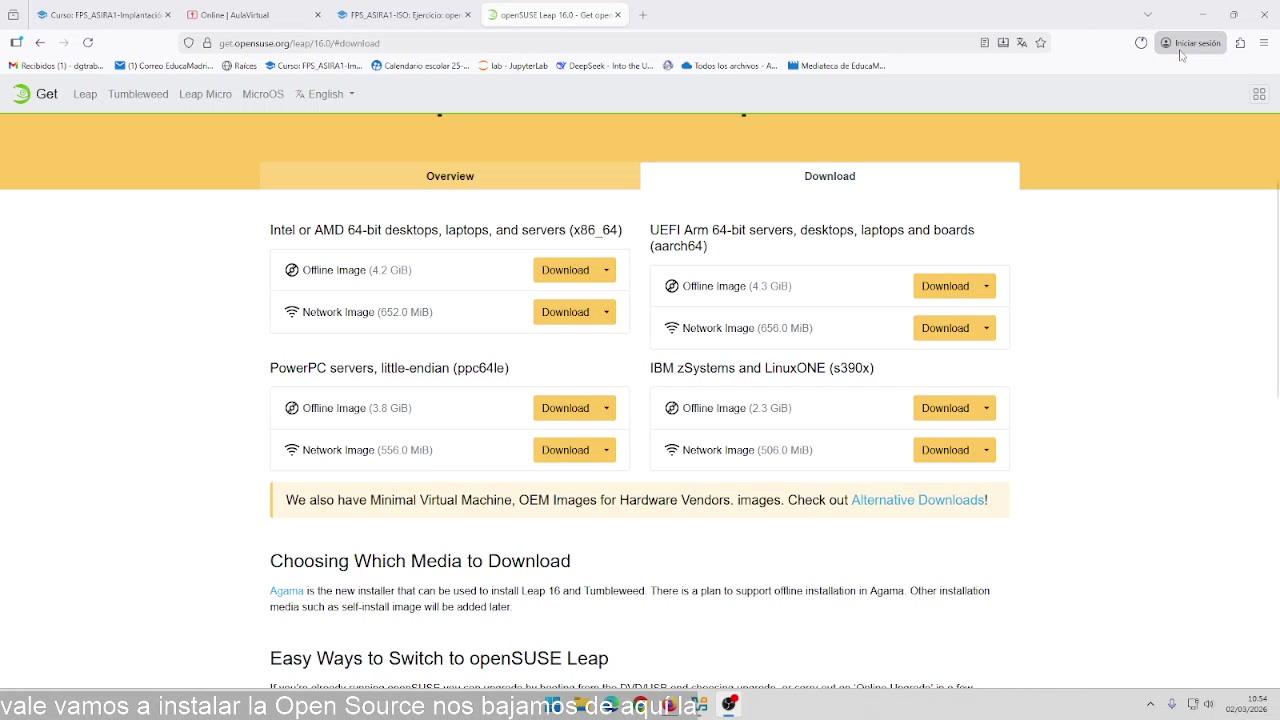The image size is (1280, 720).
Task: Reload the page with the refresh button
Action: click(88, 43)
